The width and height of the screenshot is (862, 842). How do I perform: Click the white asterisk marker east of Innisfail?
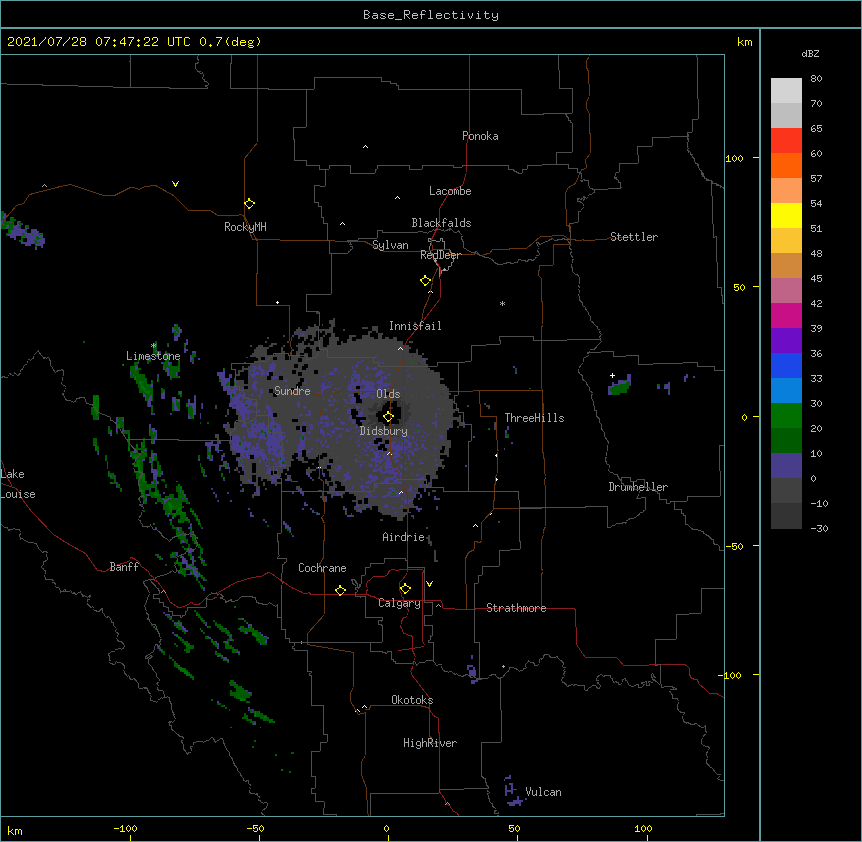coord(502,304)
